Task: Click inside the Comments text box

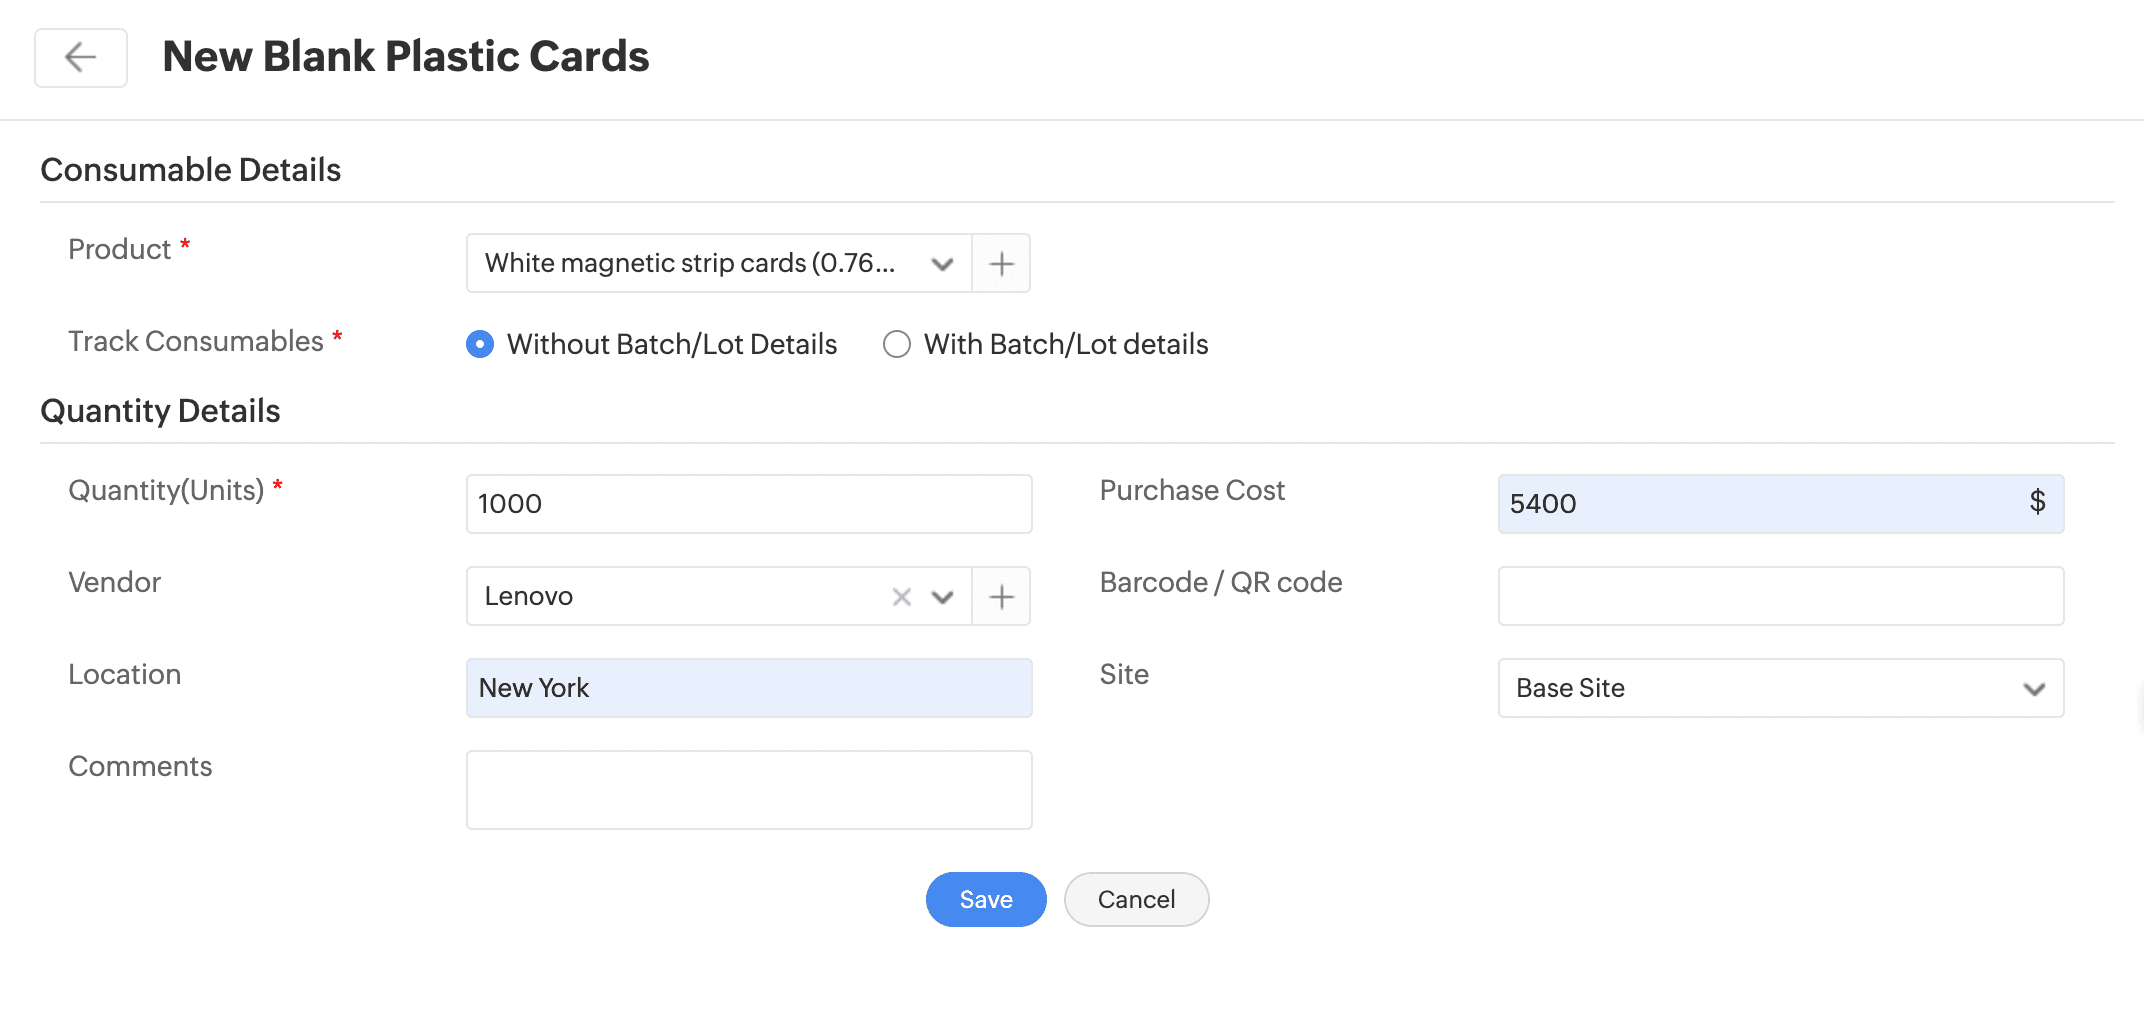Action: (748, 790)
